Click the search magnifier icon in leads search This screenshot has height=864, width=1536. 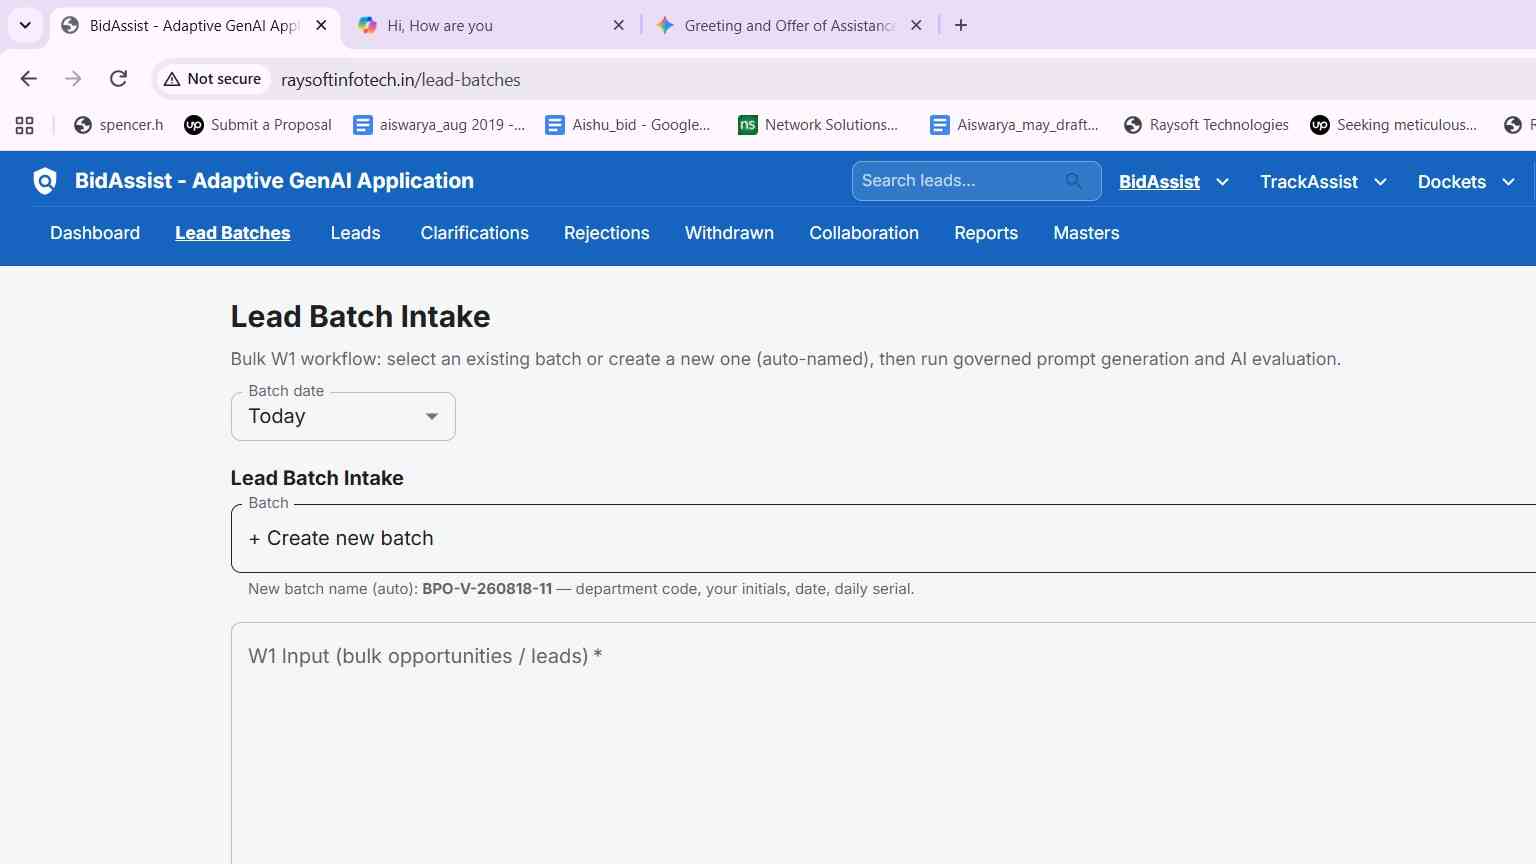tap(1073, 181)
